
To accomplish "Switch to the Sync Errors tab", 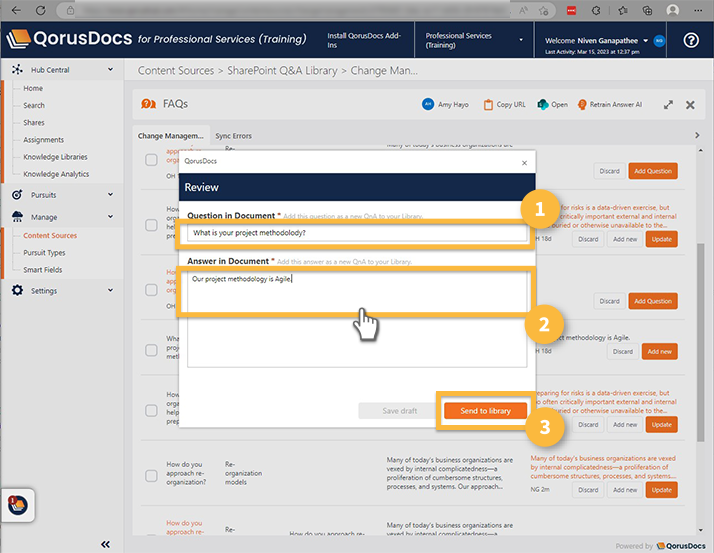I will click(x=233, y=136).
